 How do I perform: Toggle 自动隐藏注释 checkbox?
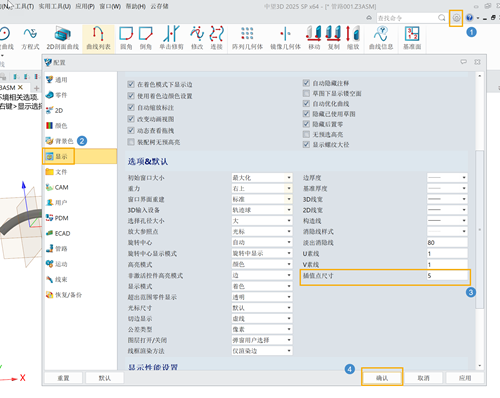306,83
